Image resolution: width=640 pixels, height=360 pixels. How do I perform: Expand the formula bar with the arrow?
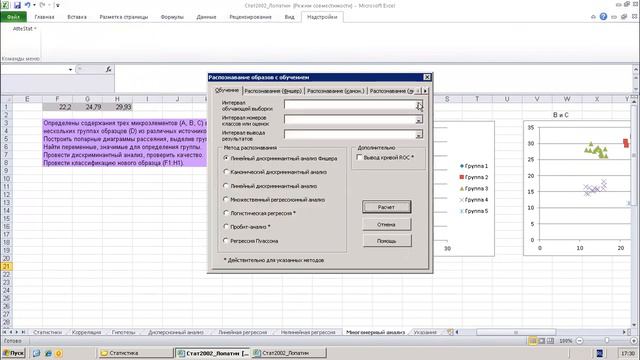(636, 69)
